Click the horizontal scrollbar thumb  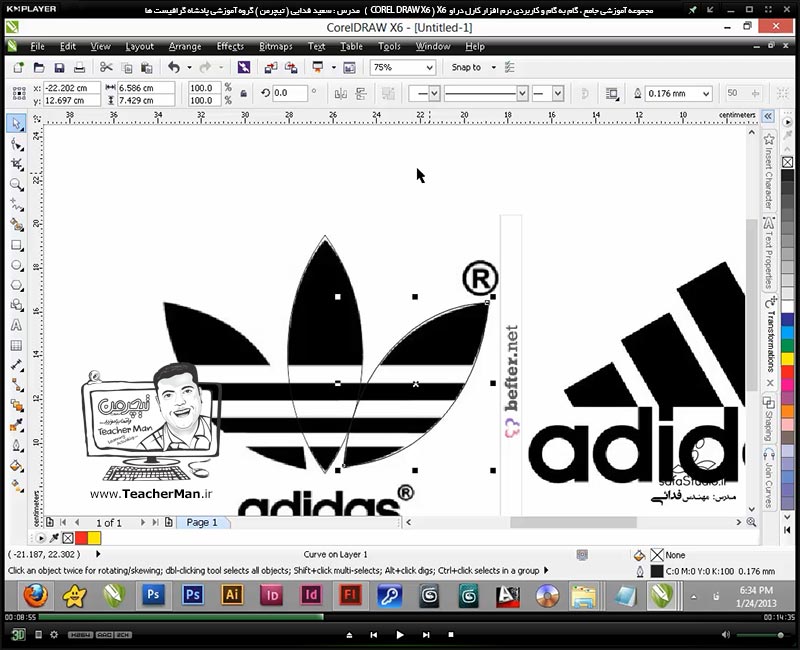(573, 522)
